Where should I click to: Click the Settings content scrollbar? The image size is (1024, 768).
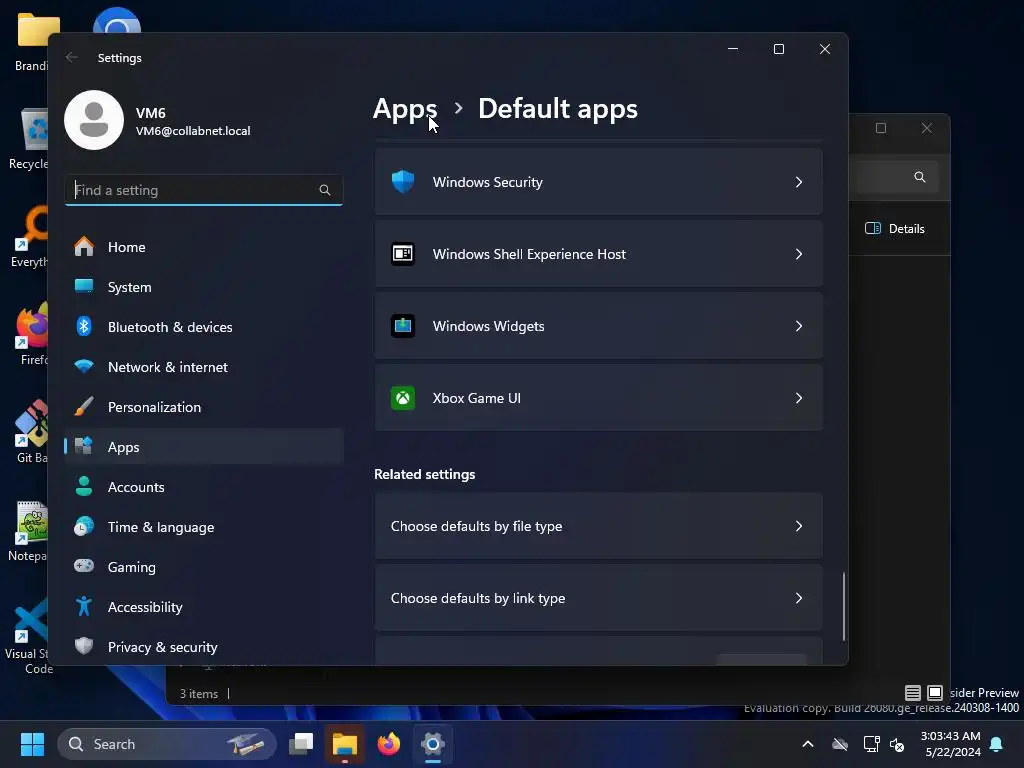tap(844, 606)
